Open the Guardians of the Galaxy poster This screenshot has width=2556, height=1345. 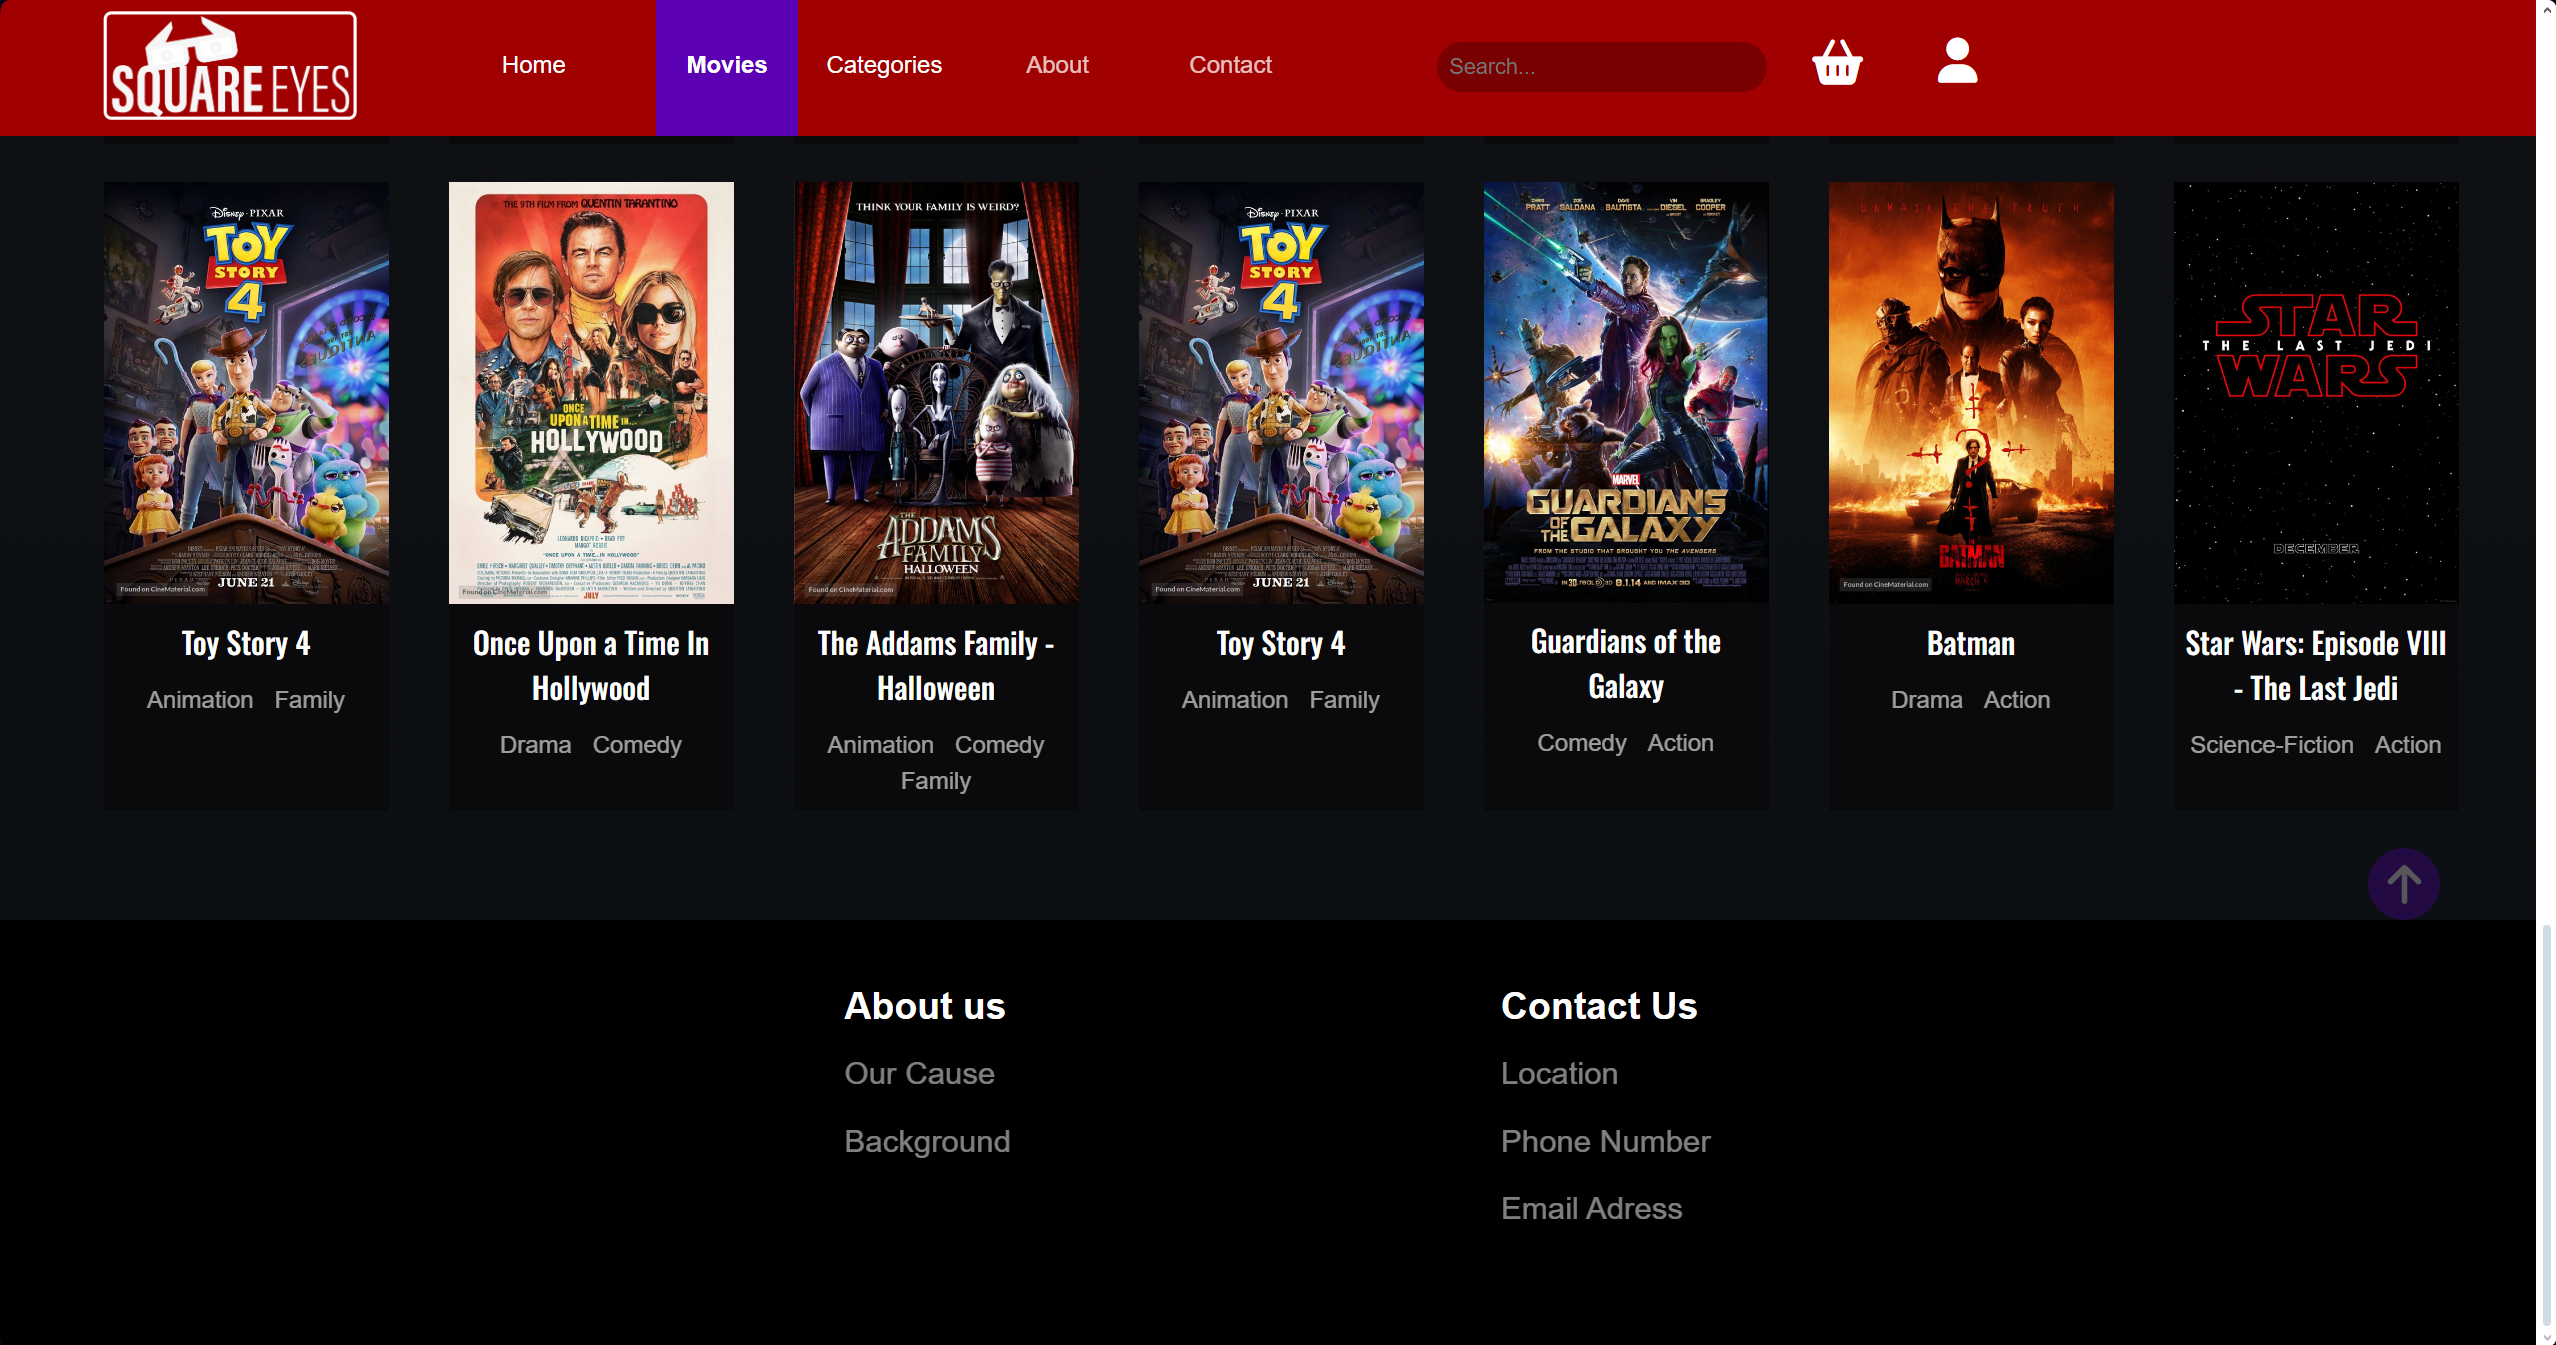click(1625, 392)
